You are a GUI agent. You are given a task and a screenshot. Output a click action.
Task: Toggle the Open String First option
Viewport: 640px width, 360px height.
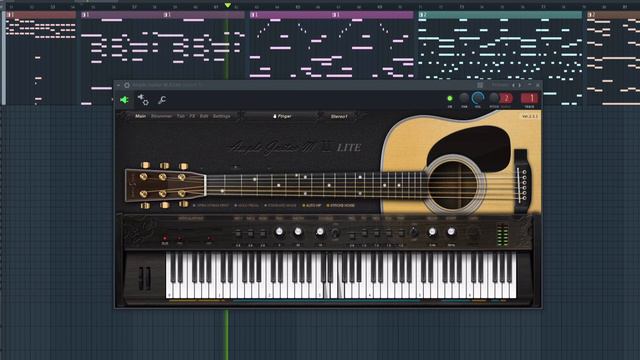211,205
